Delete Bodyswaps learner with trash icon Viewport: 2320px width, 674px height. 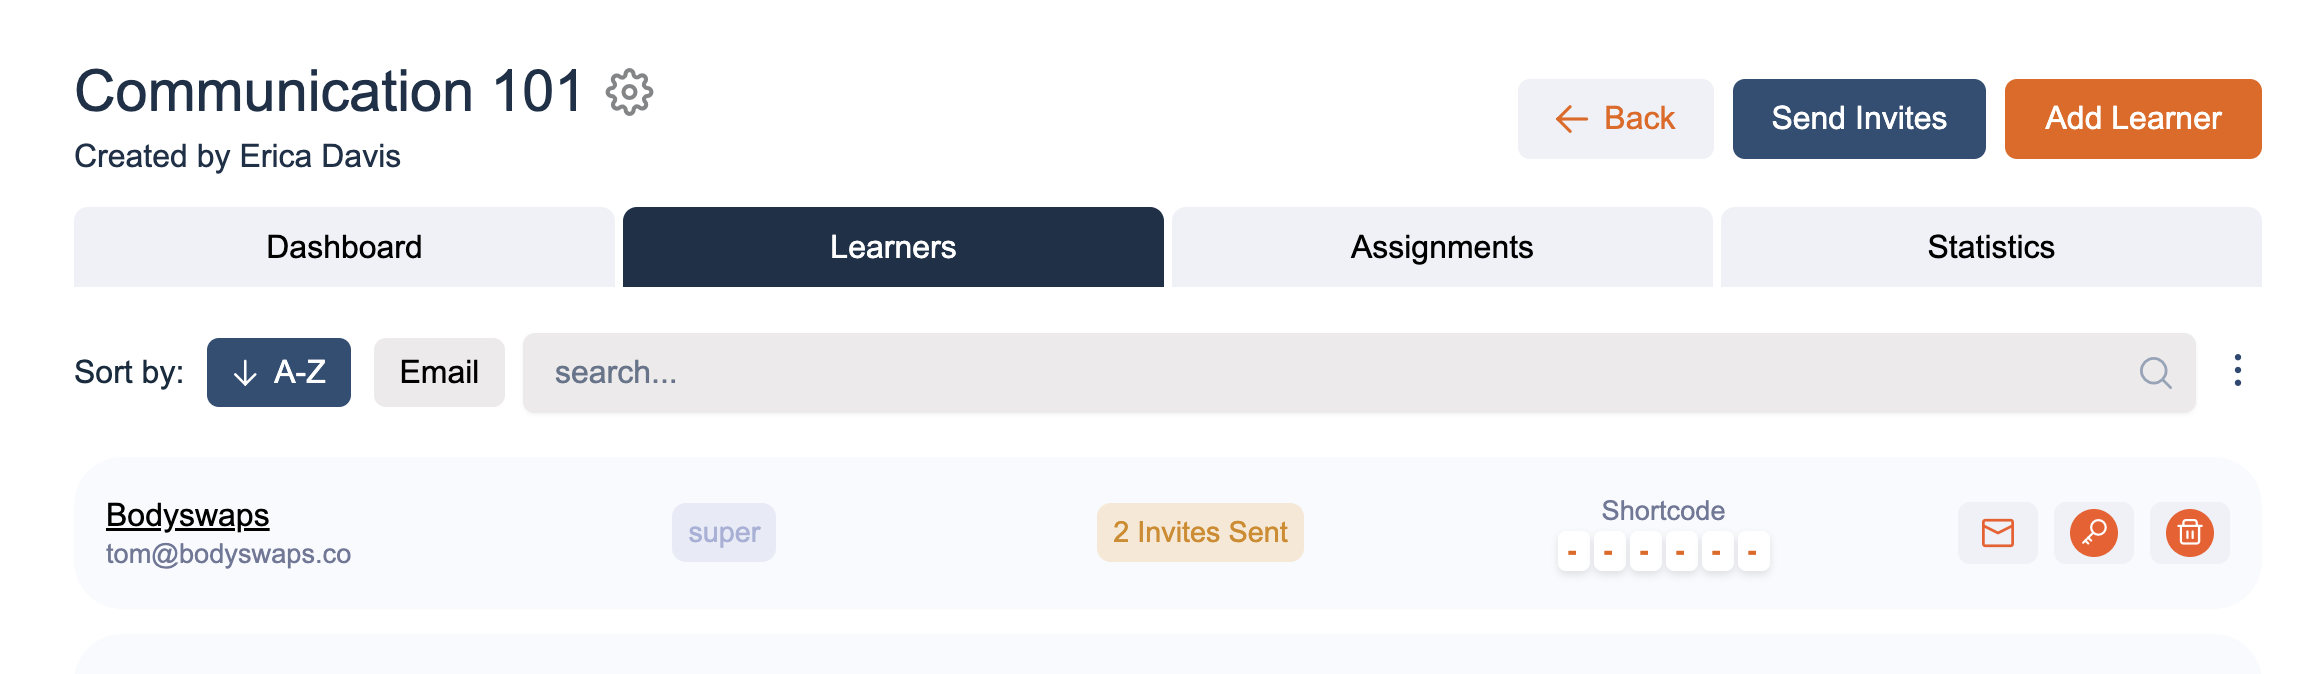click(2189, 533)
